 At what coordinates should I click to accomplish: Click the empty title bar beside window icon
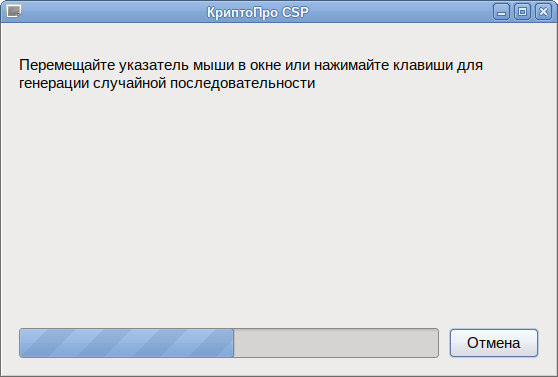pyautogui.click(x=107, y=12)
